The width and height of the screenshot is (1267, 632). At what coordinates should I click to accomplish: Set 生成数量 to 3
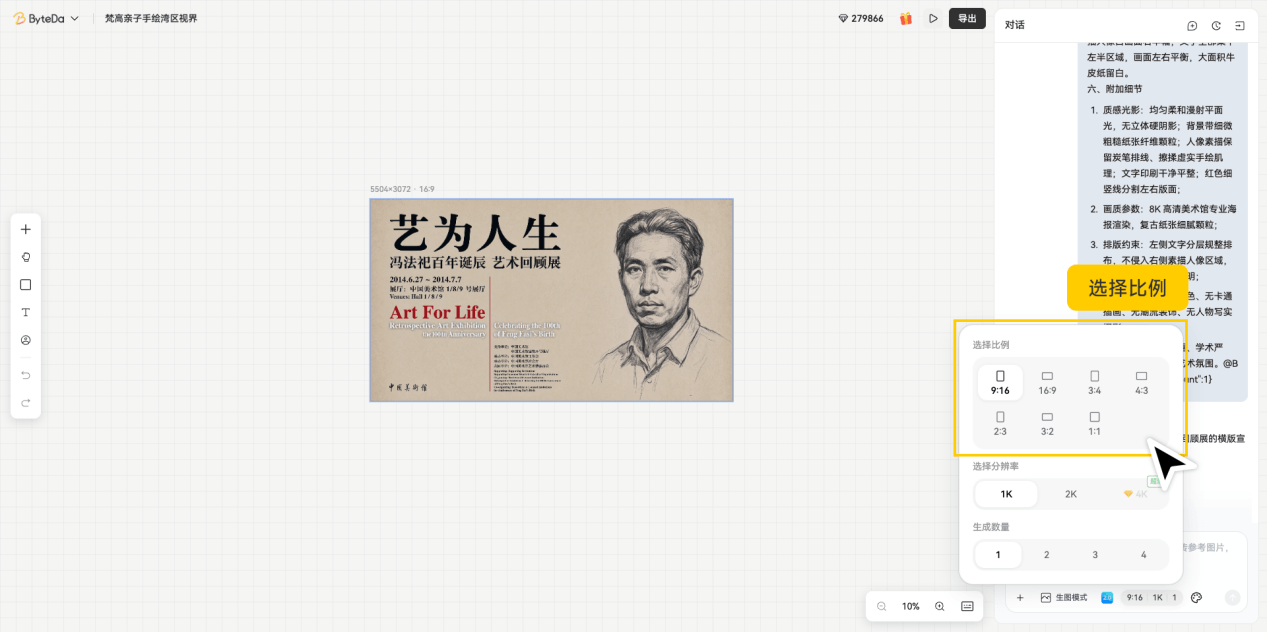click(x=1095, y=554)
